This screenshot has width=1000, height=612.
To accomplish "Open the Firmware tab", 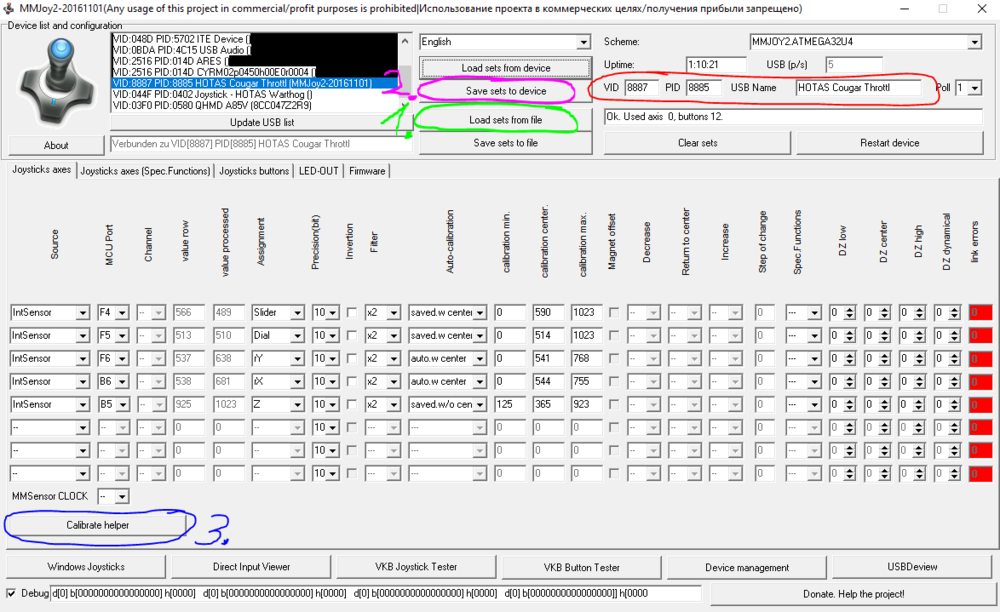I will 367,171.
